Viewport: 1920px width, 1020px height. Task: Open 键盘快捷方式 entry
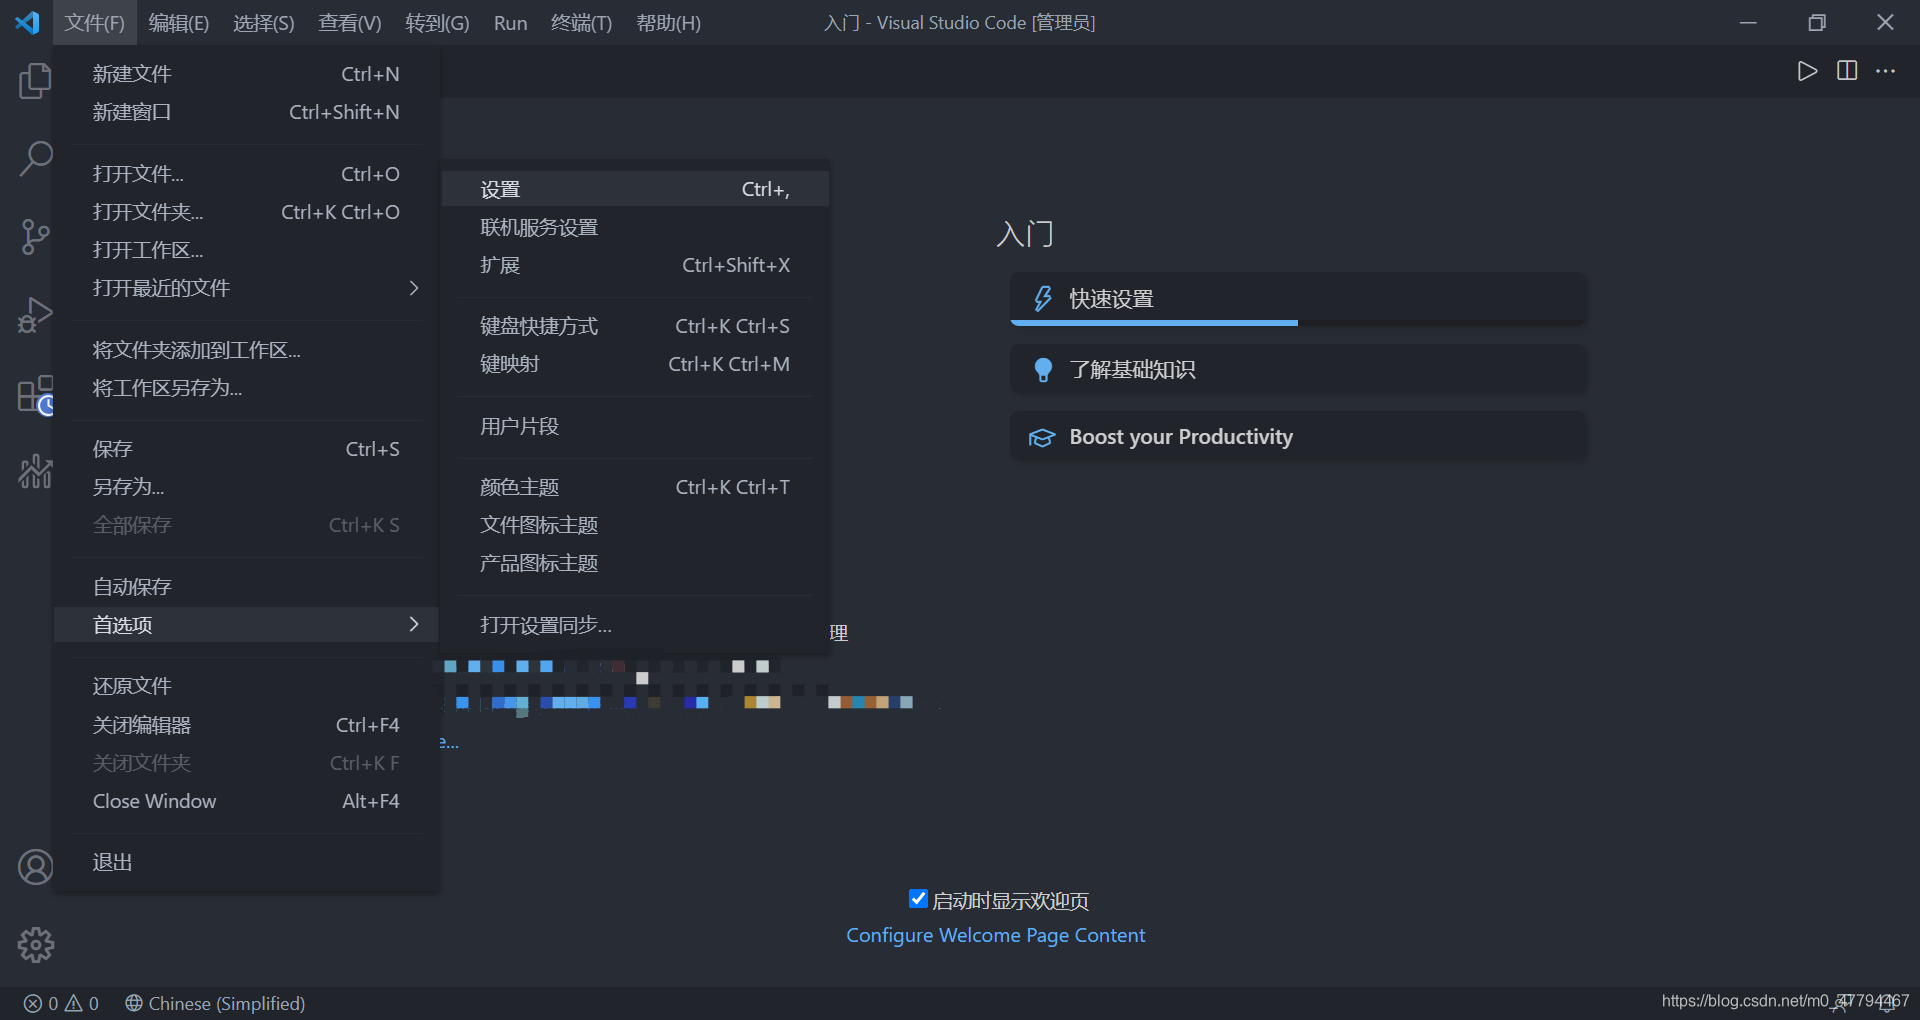[635, 326]
